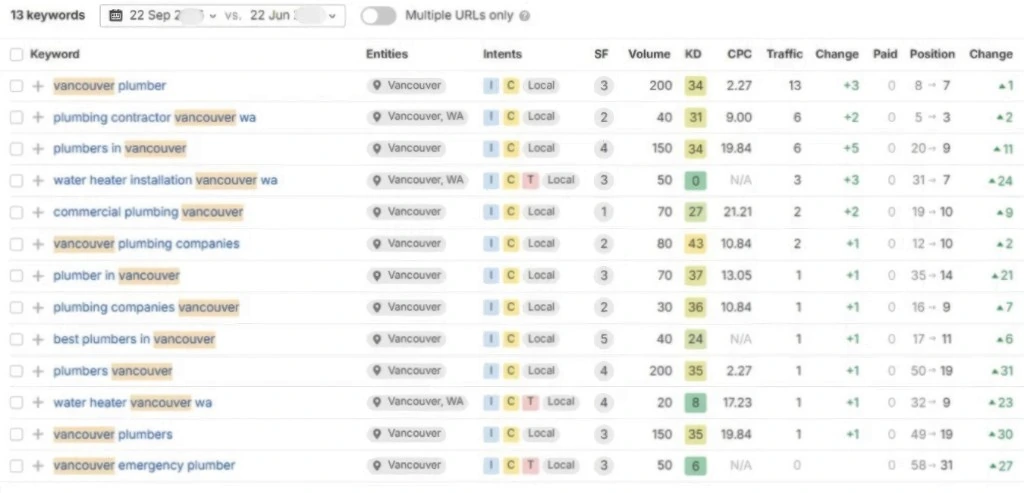The height and width of the screenshot is (493, 1024).
Task: Click the 13 keywords count label
Action: 48,16
